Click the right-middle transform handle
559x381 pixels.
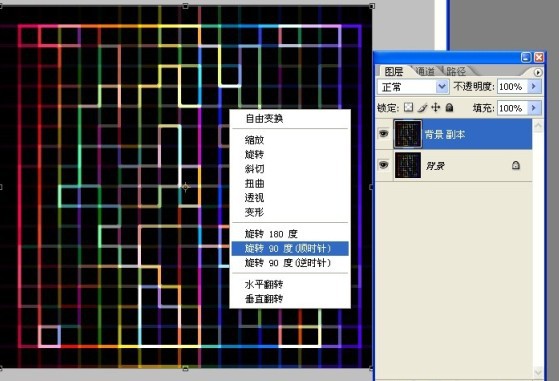371,187
